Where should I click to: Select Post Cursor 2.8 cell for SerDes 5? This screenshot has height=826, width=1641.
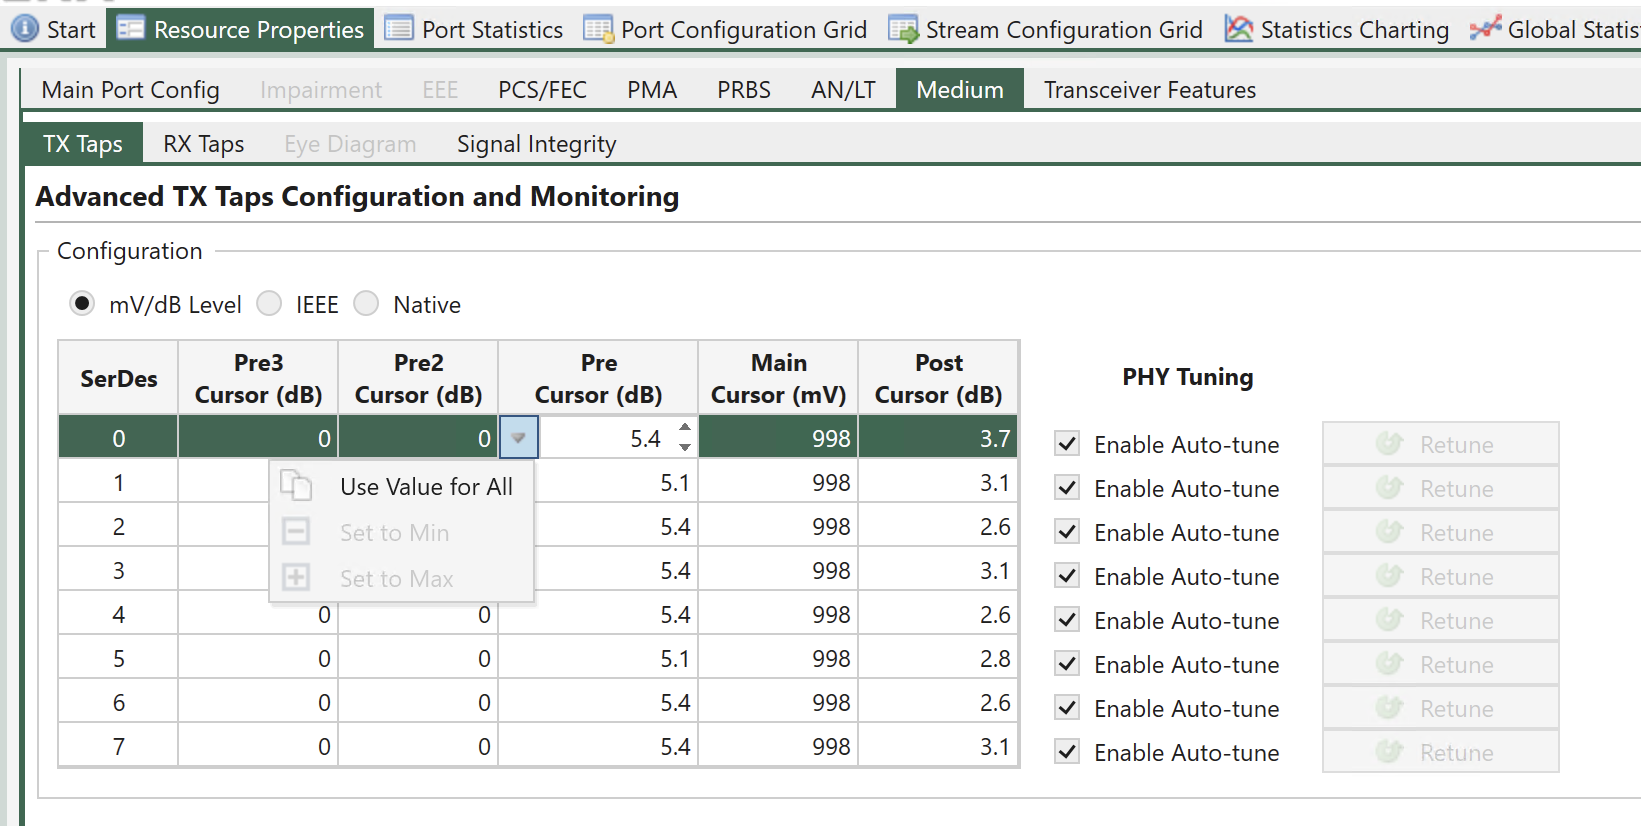[939, 658]
